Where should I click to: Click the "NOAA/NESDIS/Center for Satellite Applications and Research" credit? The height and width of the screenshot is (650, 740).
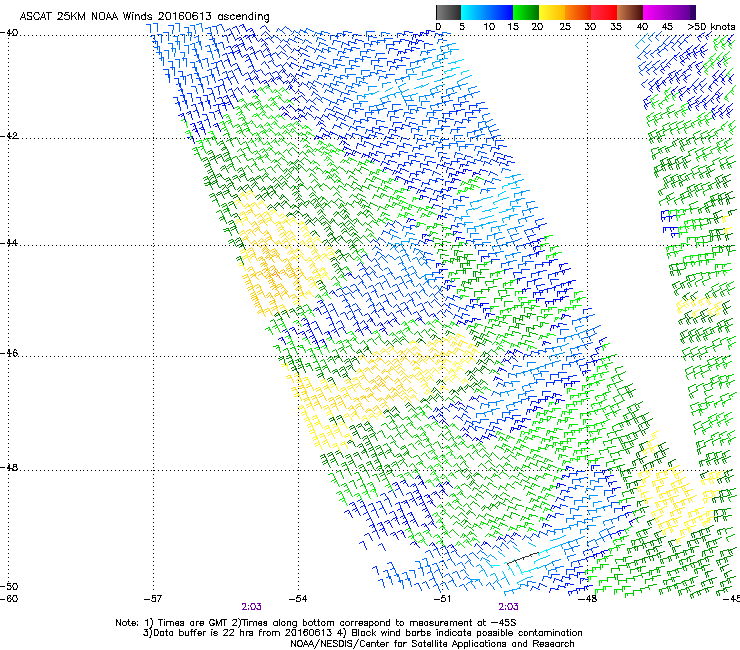click(432, 644)
